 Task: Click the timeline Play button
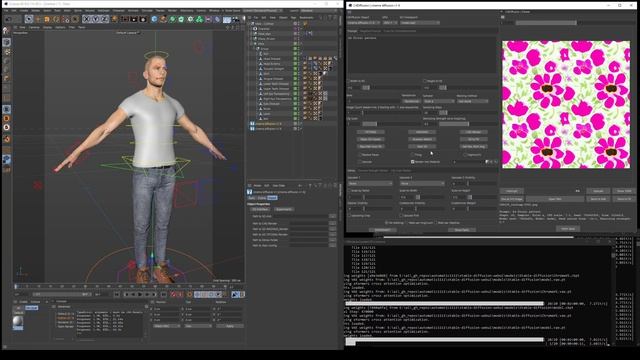[140, 294]
